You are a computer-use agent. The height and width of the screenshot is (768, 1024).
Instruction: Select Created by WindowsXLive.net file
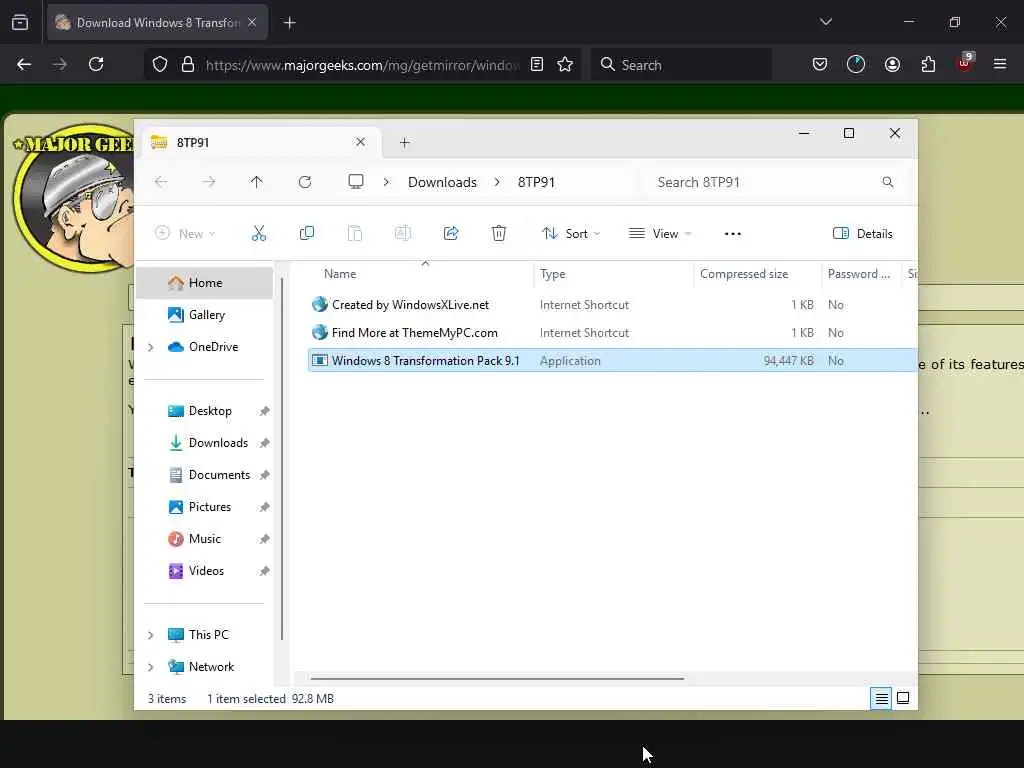(x=411, y=305)
